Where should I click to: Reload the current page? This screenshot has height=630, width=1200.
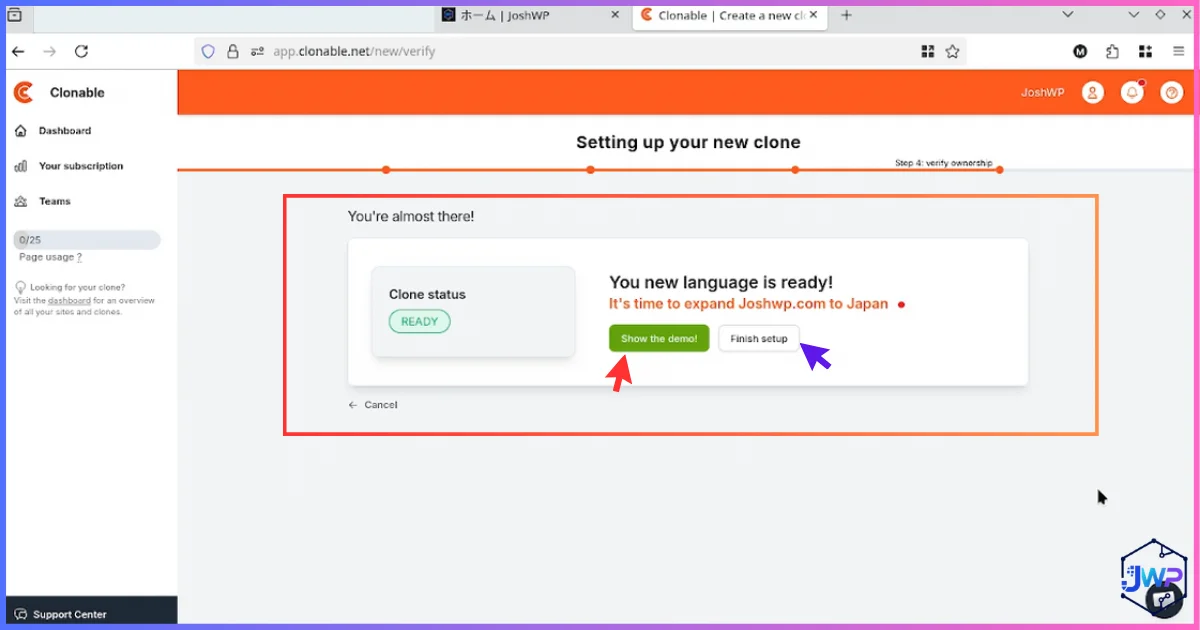(82, 51)
